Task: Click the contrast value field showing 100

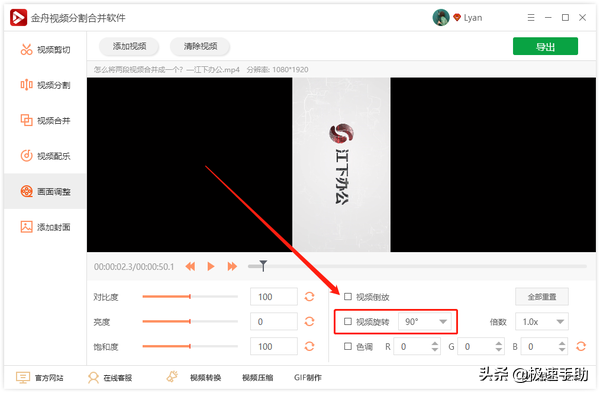Action: tap(274, 297)
